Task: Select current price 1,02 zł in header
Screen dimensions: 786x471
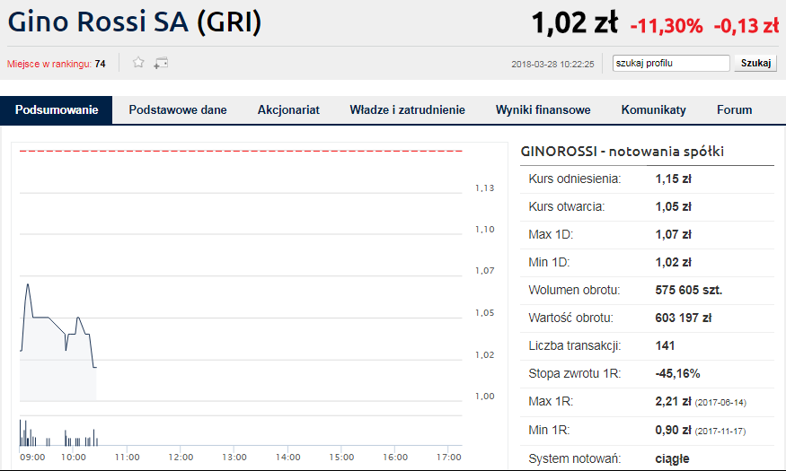Action: pyautogui.click(x=574, y=23)
